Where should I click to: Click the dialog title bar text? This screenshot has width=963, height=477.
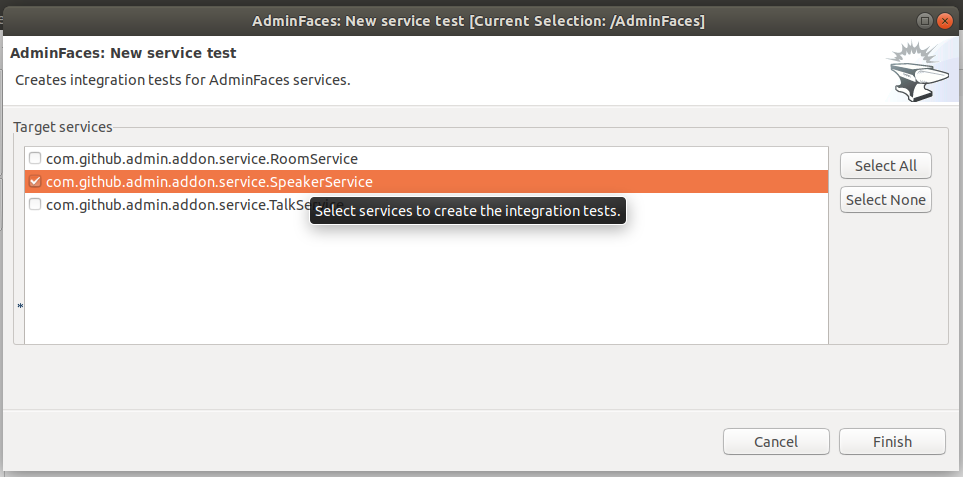[478, 21]
